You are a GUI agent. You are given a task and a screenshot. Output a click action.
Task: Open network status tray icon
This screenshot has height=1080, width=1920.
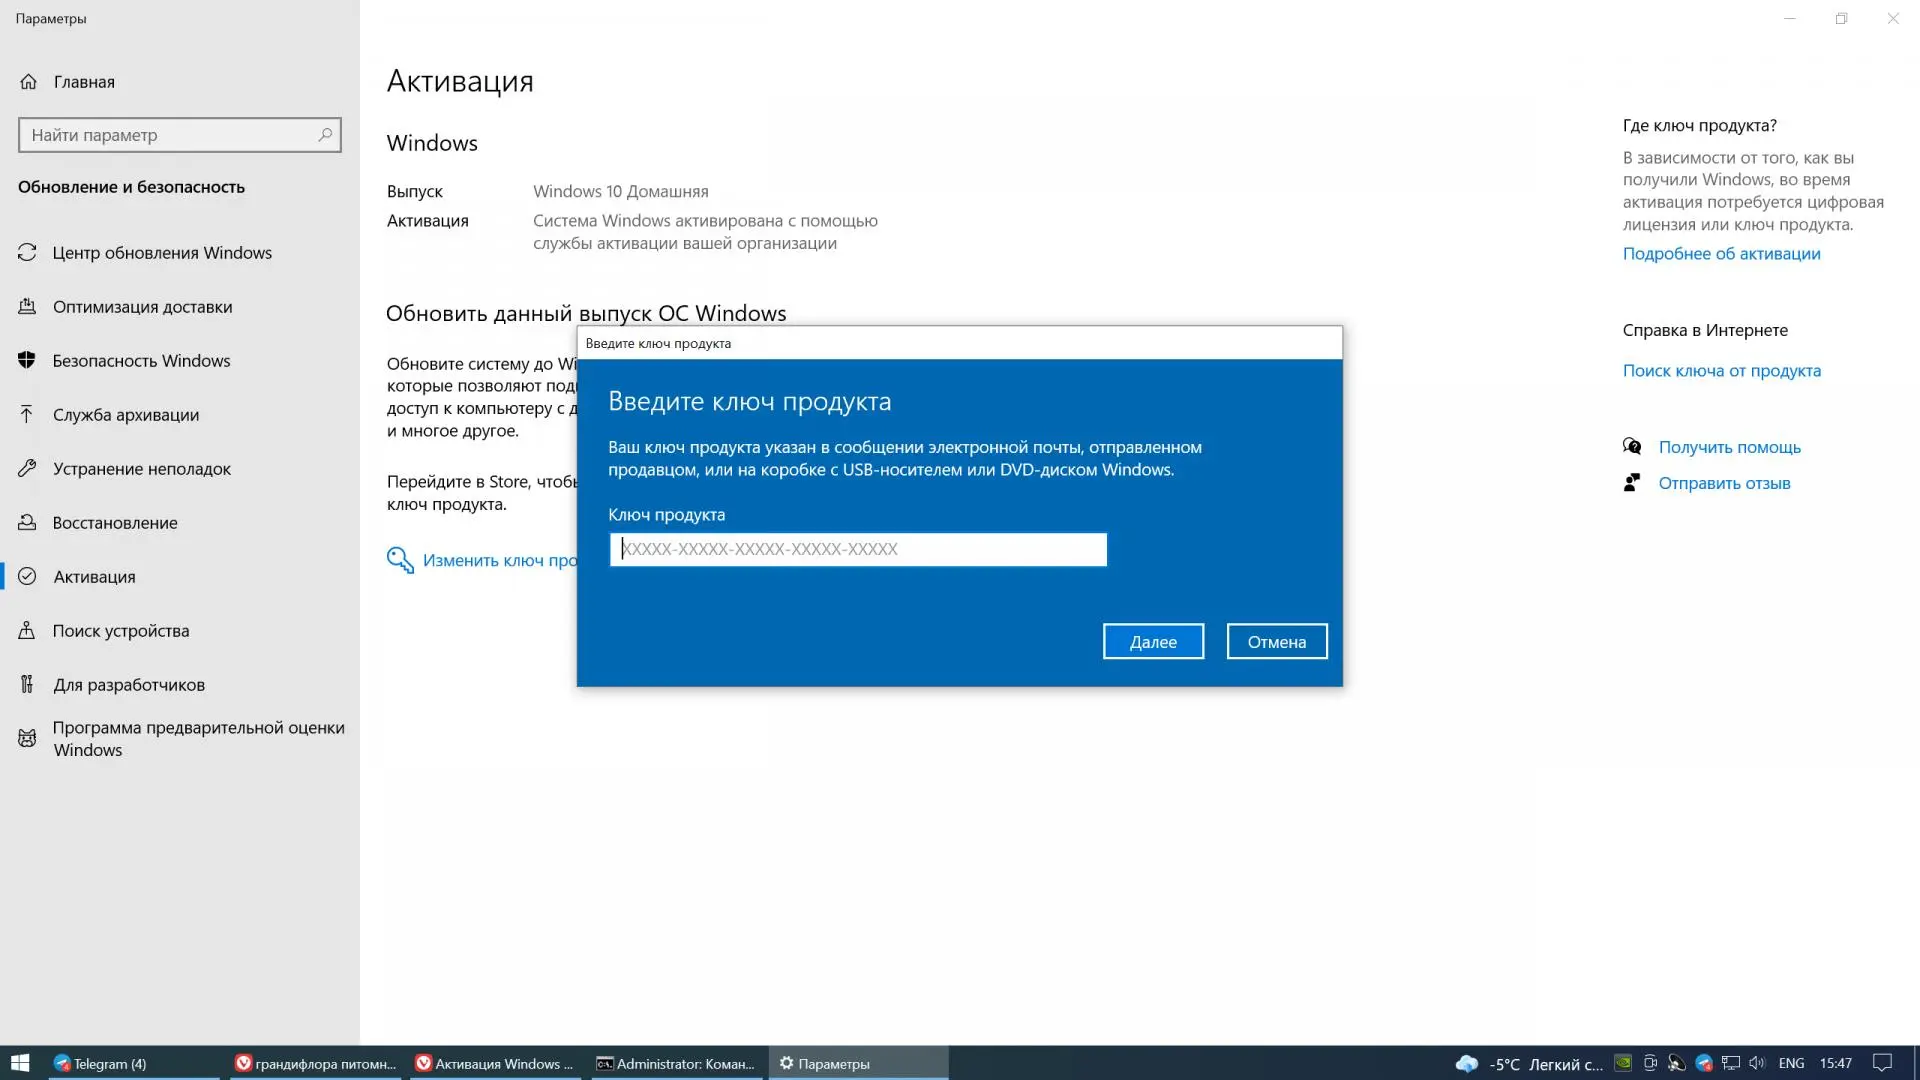tap(1731, 1063)
